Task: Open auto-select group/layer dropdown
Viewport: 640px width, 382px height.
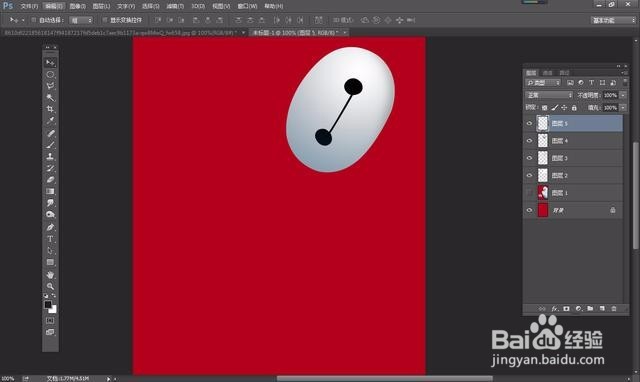Action: pos(81,20)
